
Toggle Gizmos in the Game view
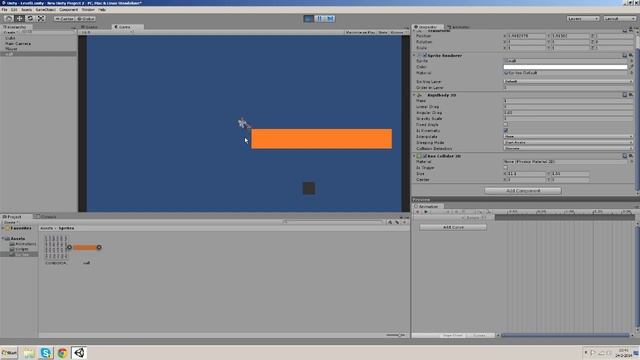coord(397,32)
